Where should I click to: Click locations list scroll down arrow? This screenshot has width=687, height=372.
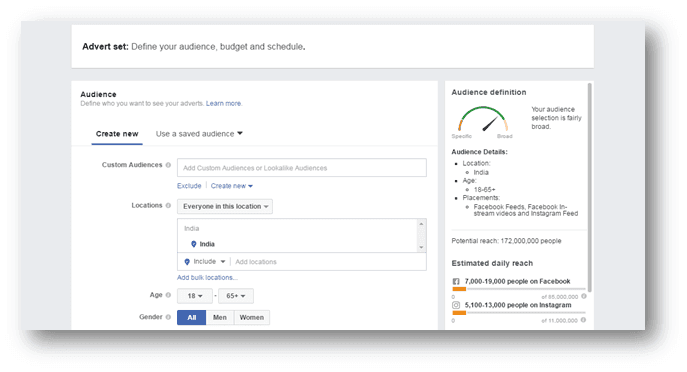tap(421, 248)
